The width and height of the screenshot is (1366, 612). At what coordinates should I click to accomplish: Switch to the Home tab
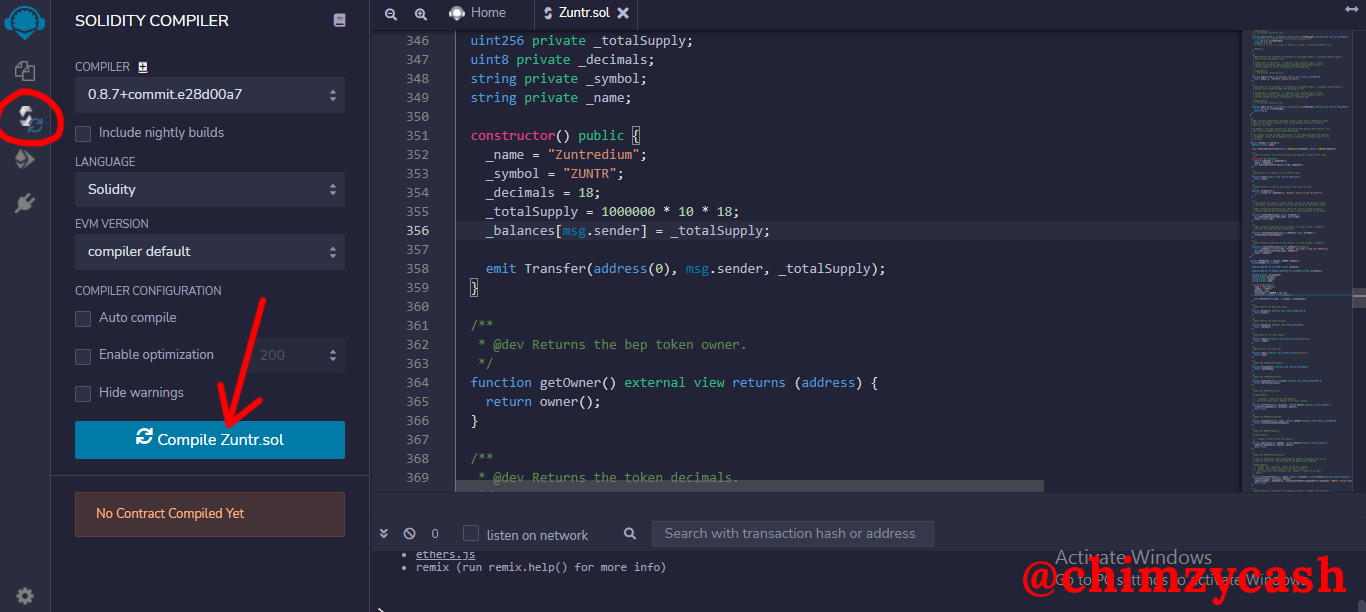(477, 13)
